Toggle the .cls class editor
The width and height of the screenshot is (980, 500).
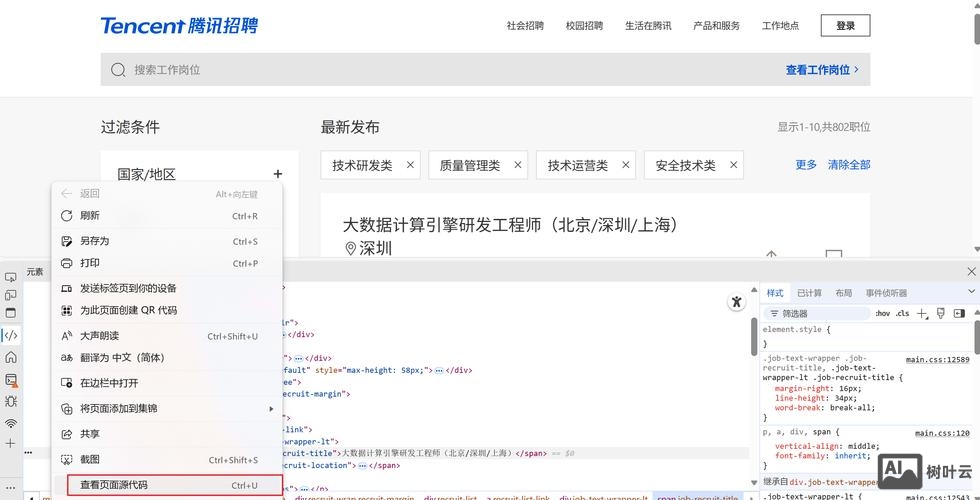[902, 313]
